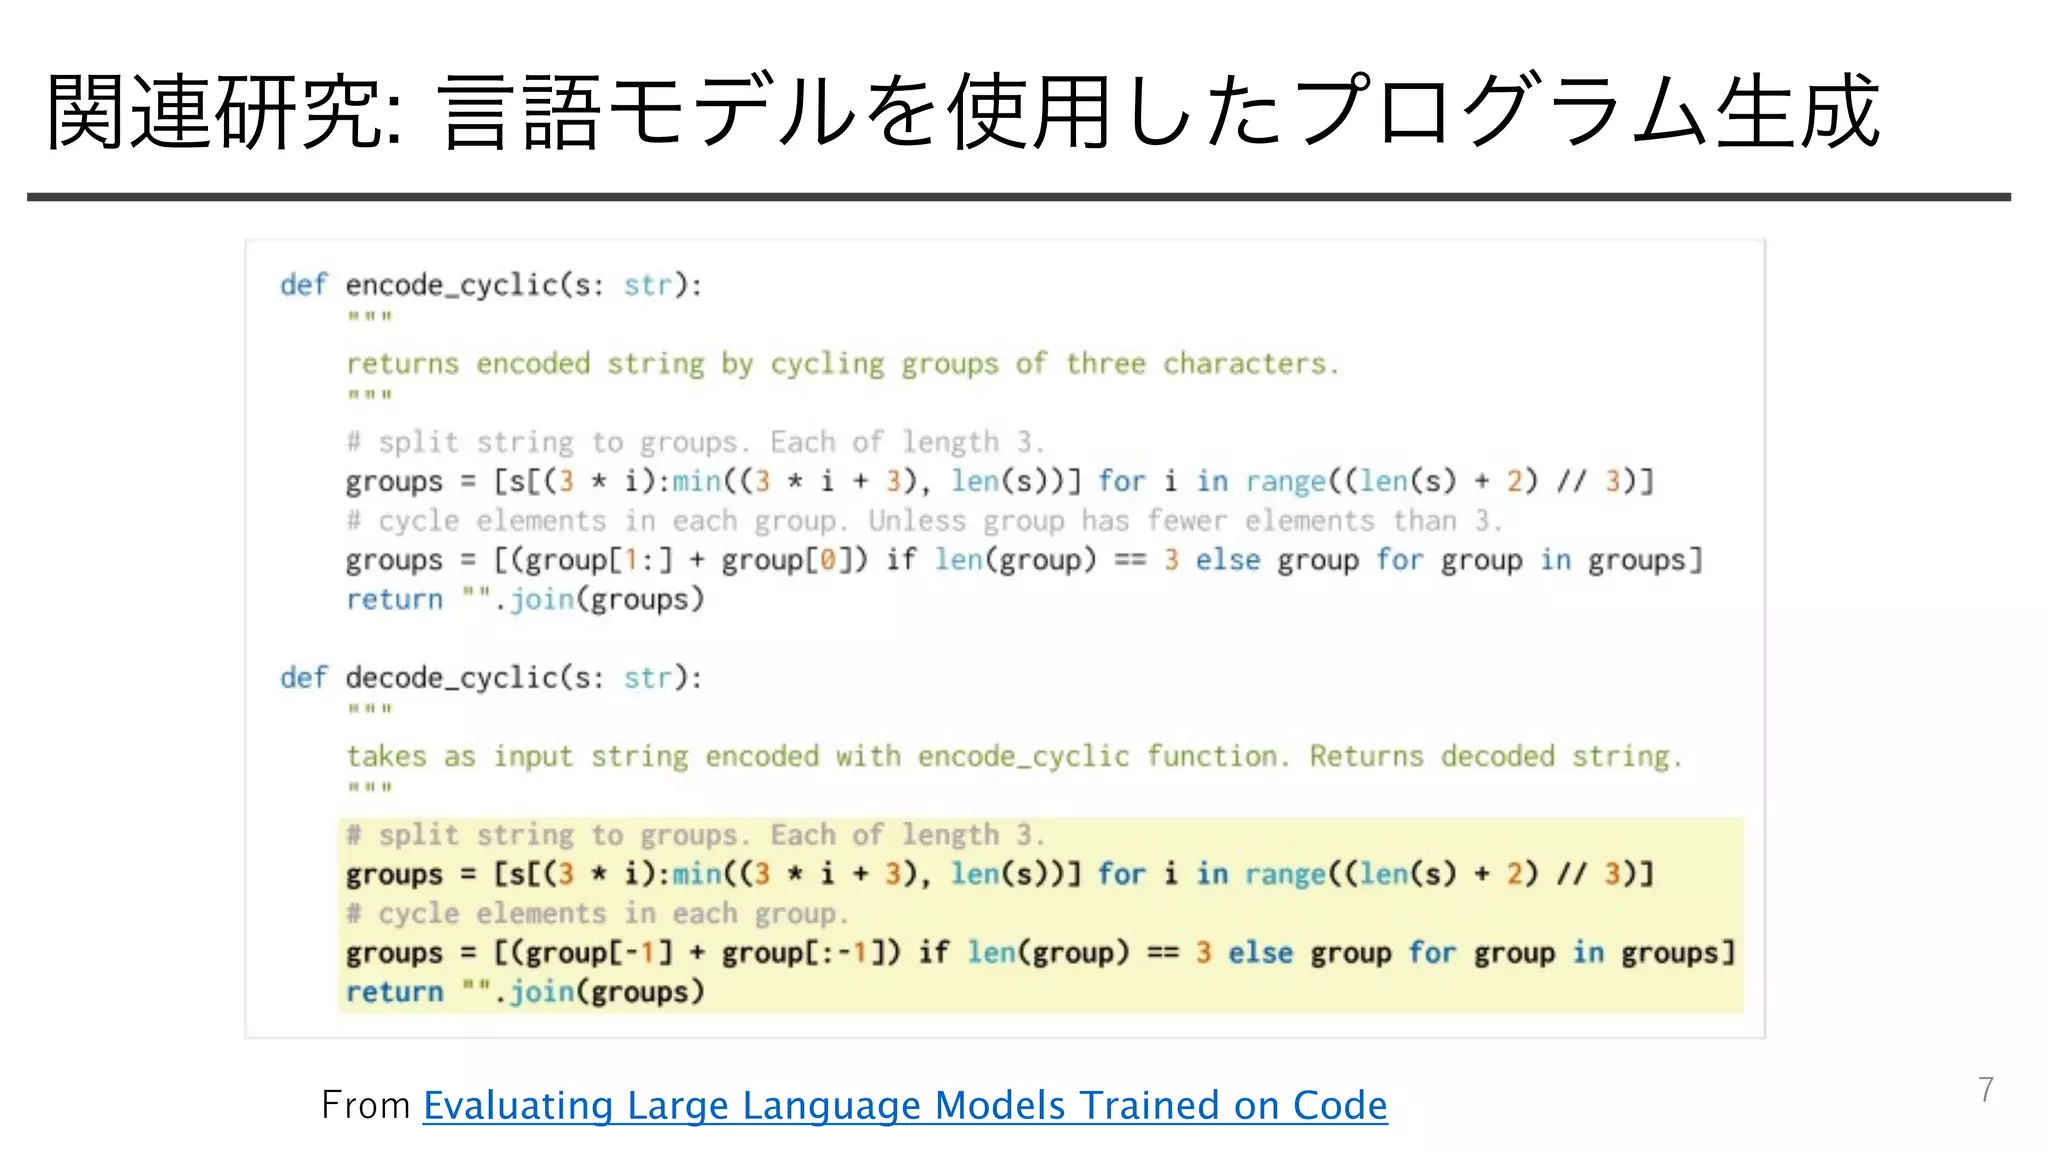The width and height of the screenshot is (2048, 1152).
Task: Click the slide title 関連研究: 言語モデルを使用したプログラム生成
Action: pyautogui.click(x=964, y=112)
